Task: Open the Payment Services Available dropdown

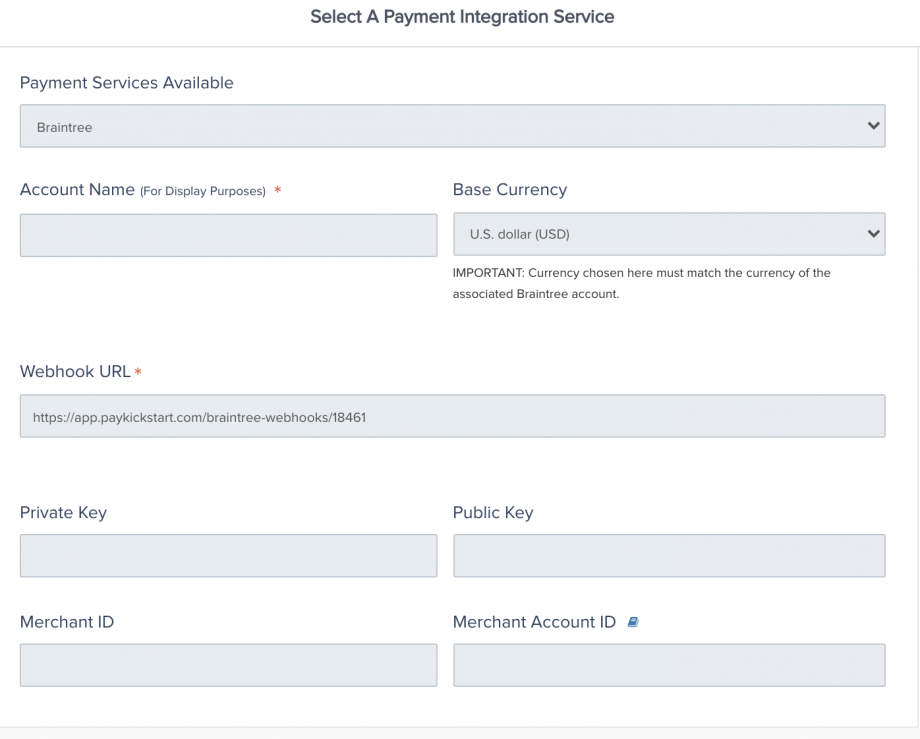Action: [452, 126]
